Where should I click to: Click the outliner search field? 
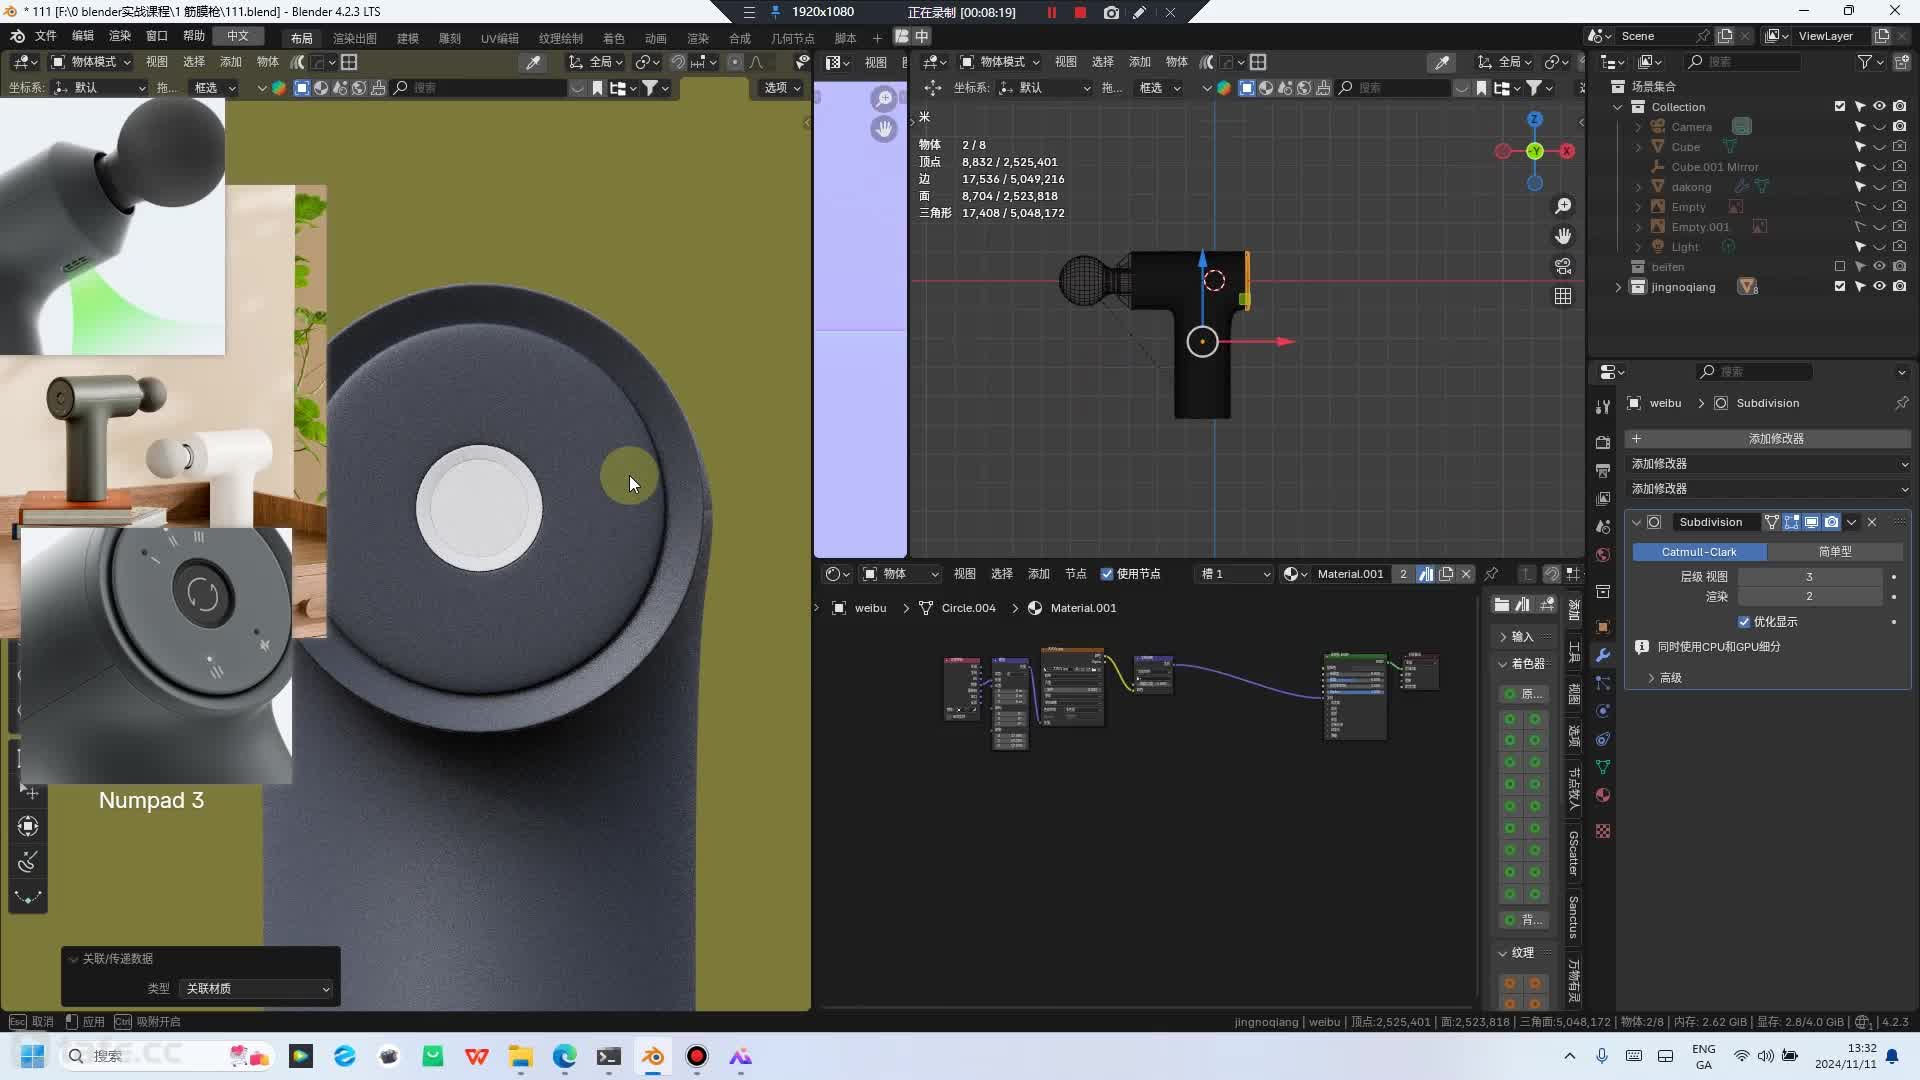(x=1744, y=62)
